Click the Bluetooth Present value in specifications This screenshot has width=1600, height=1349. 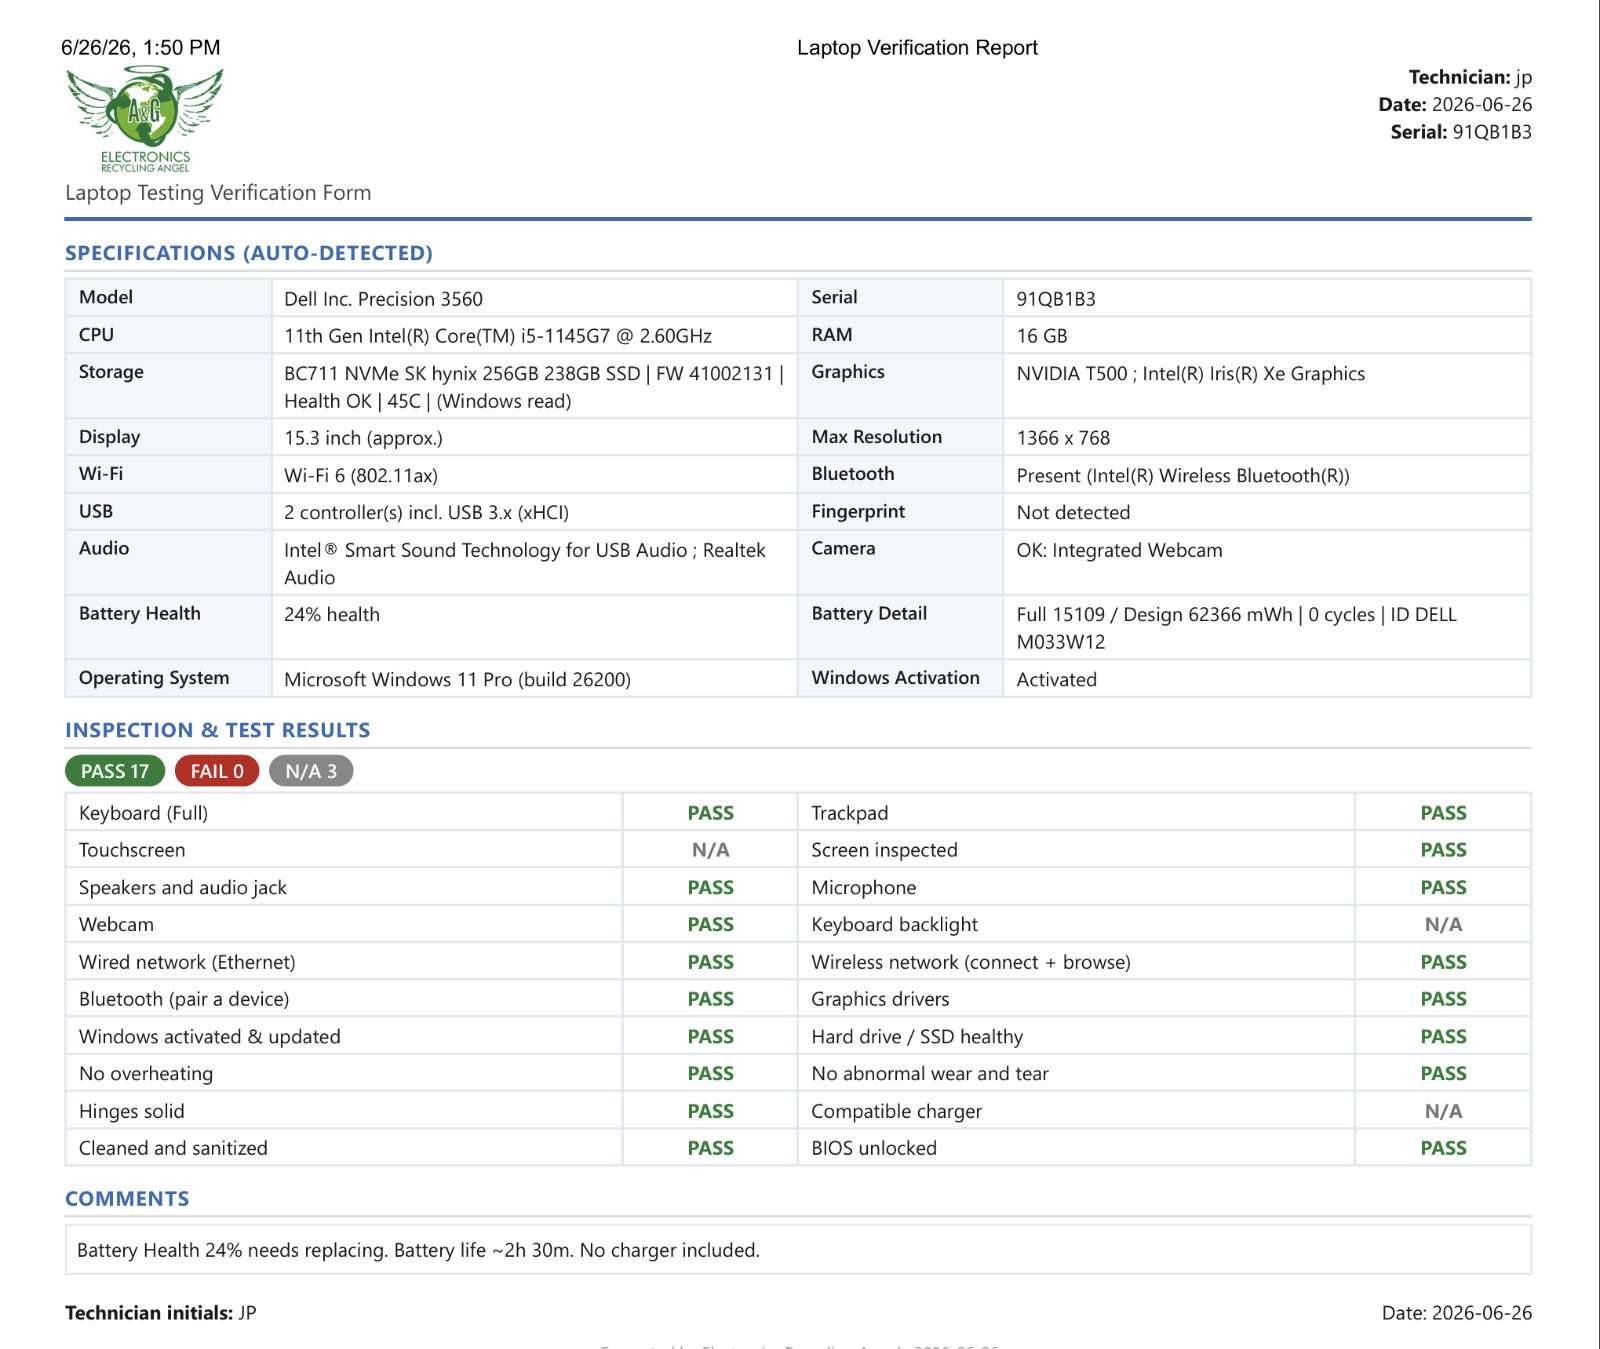[1183, 476]
